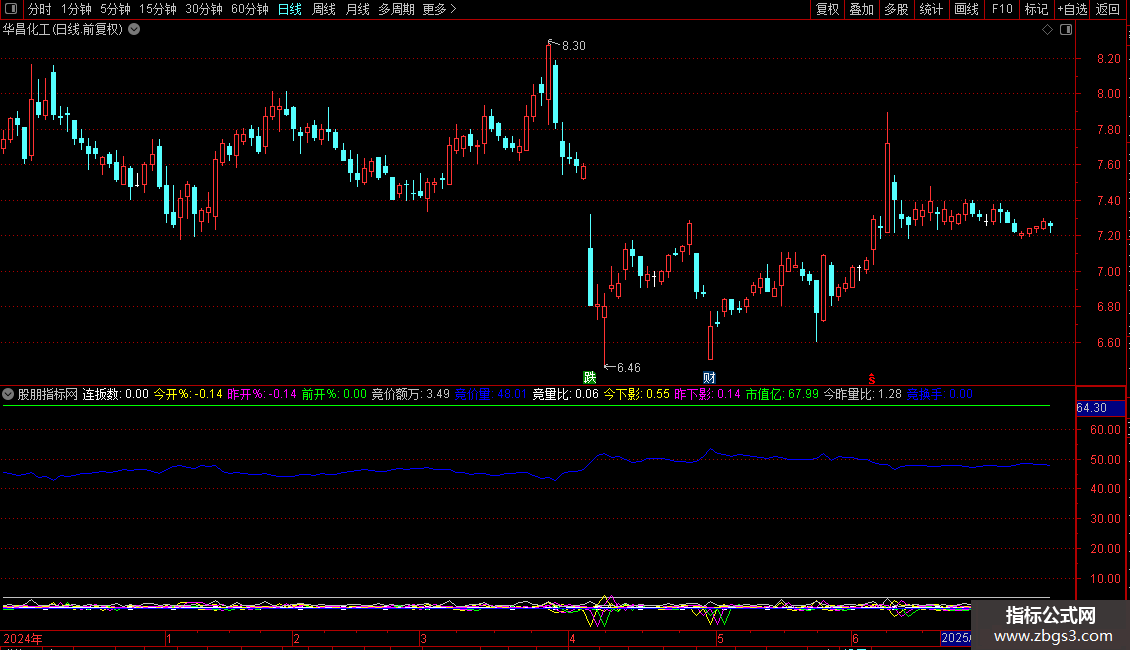Image resolution: width=1130 pixels, height=650 pixels.
Task: Add stock to 自选 watchlist
Action: tap(1072, 9)
